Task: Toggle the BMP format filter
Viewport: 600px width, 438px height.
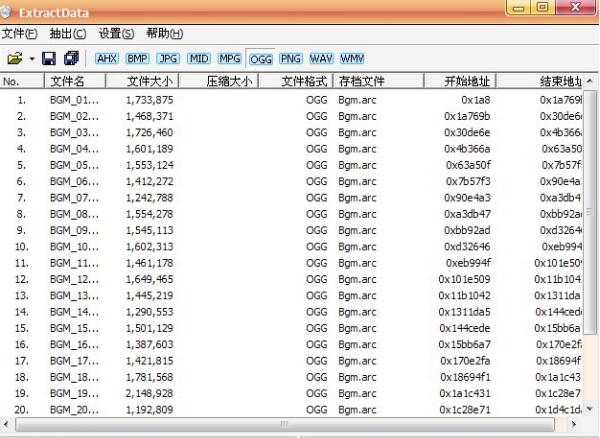Action: click(137, 59)
